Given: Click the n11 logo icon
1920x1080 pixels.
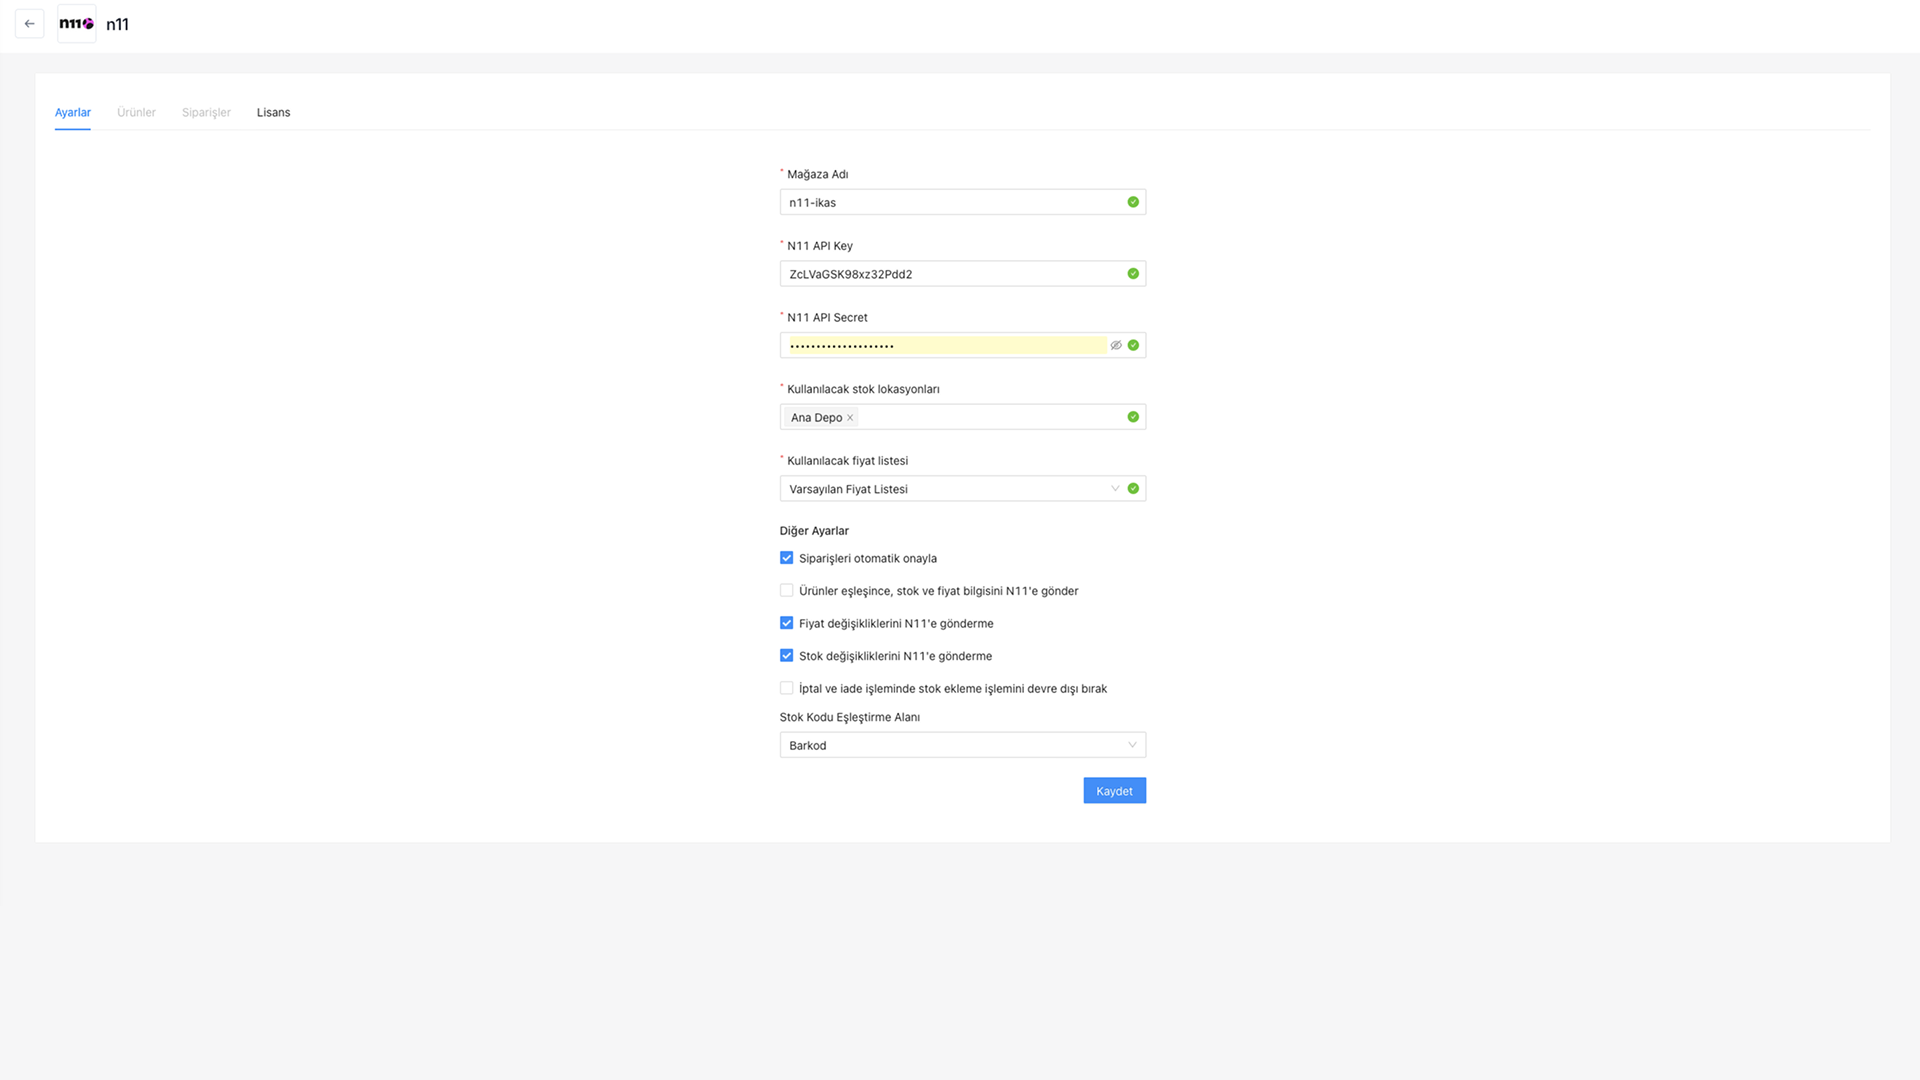Looking at the screenshot, I should [77, 24].
